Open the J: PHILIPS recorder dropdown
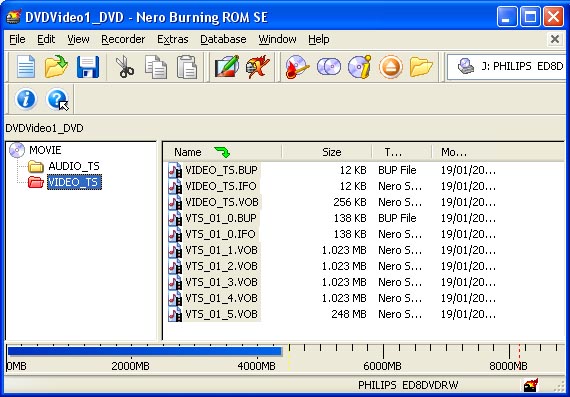The height and width of the screenshot is (397, 570). 507,66
